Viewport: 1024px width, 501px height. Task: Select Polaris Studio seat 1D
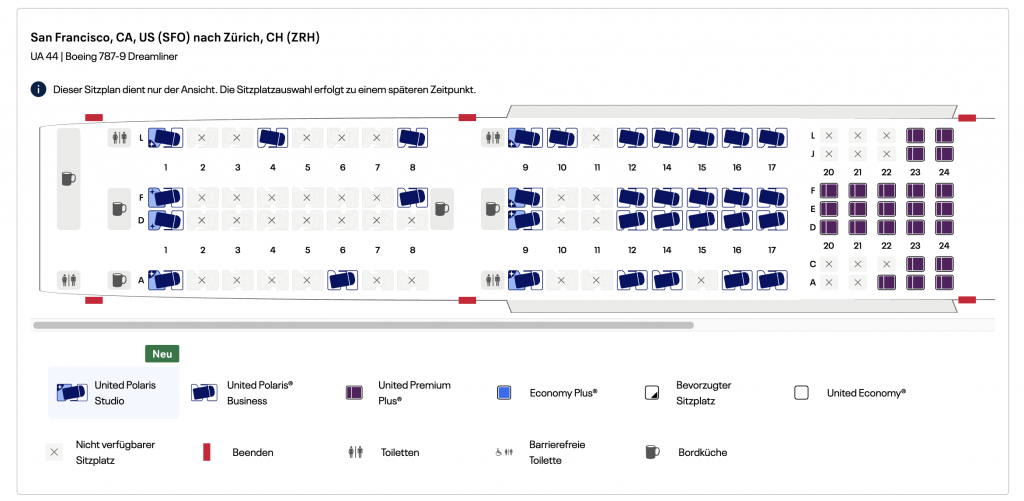pos(166,220)
